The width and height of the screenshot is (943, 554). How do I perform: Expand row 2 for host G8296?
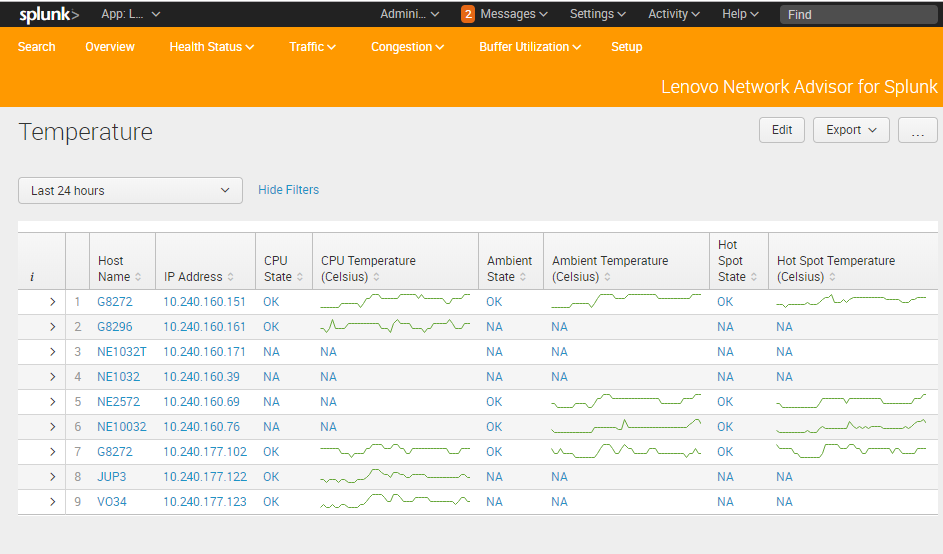[52, 327]
